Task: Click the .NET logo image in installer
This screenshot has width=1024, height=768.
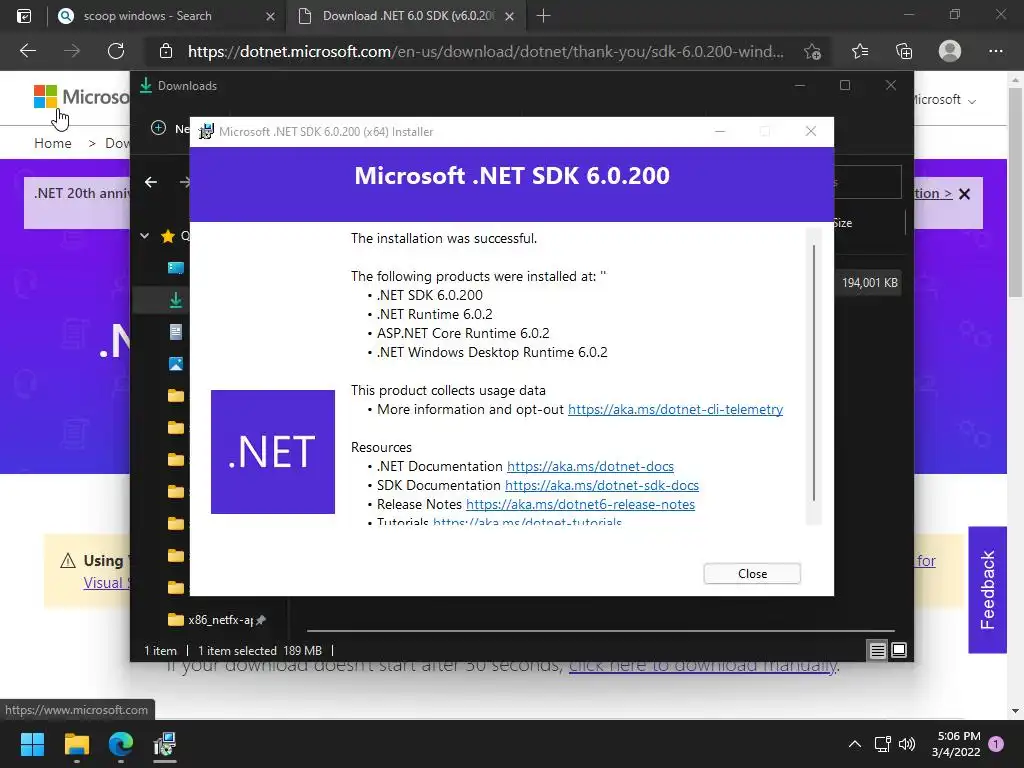Action: tap(273, 452)
